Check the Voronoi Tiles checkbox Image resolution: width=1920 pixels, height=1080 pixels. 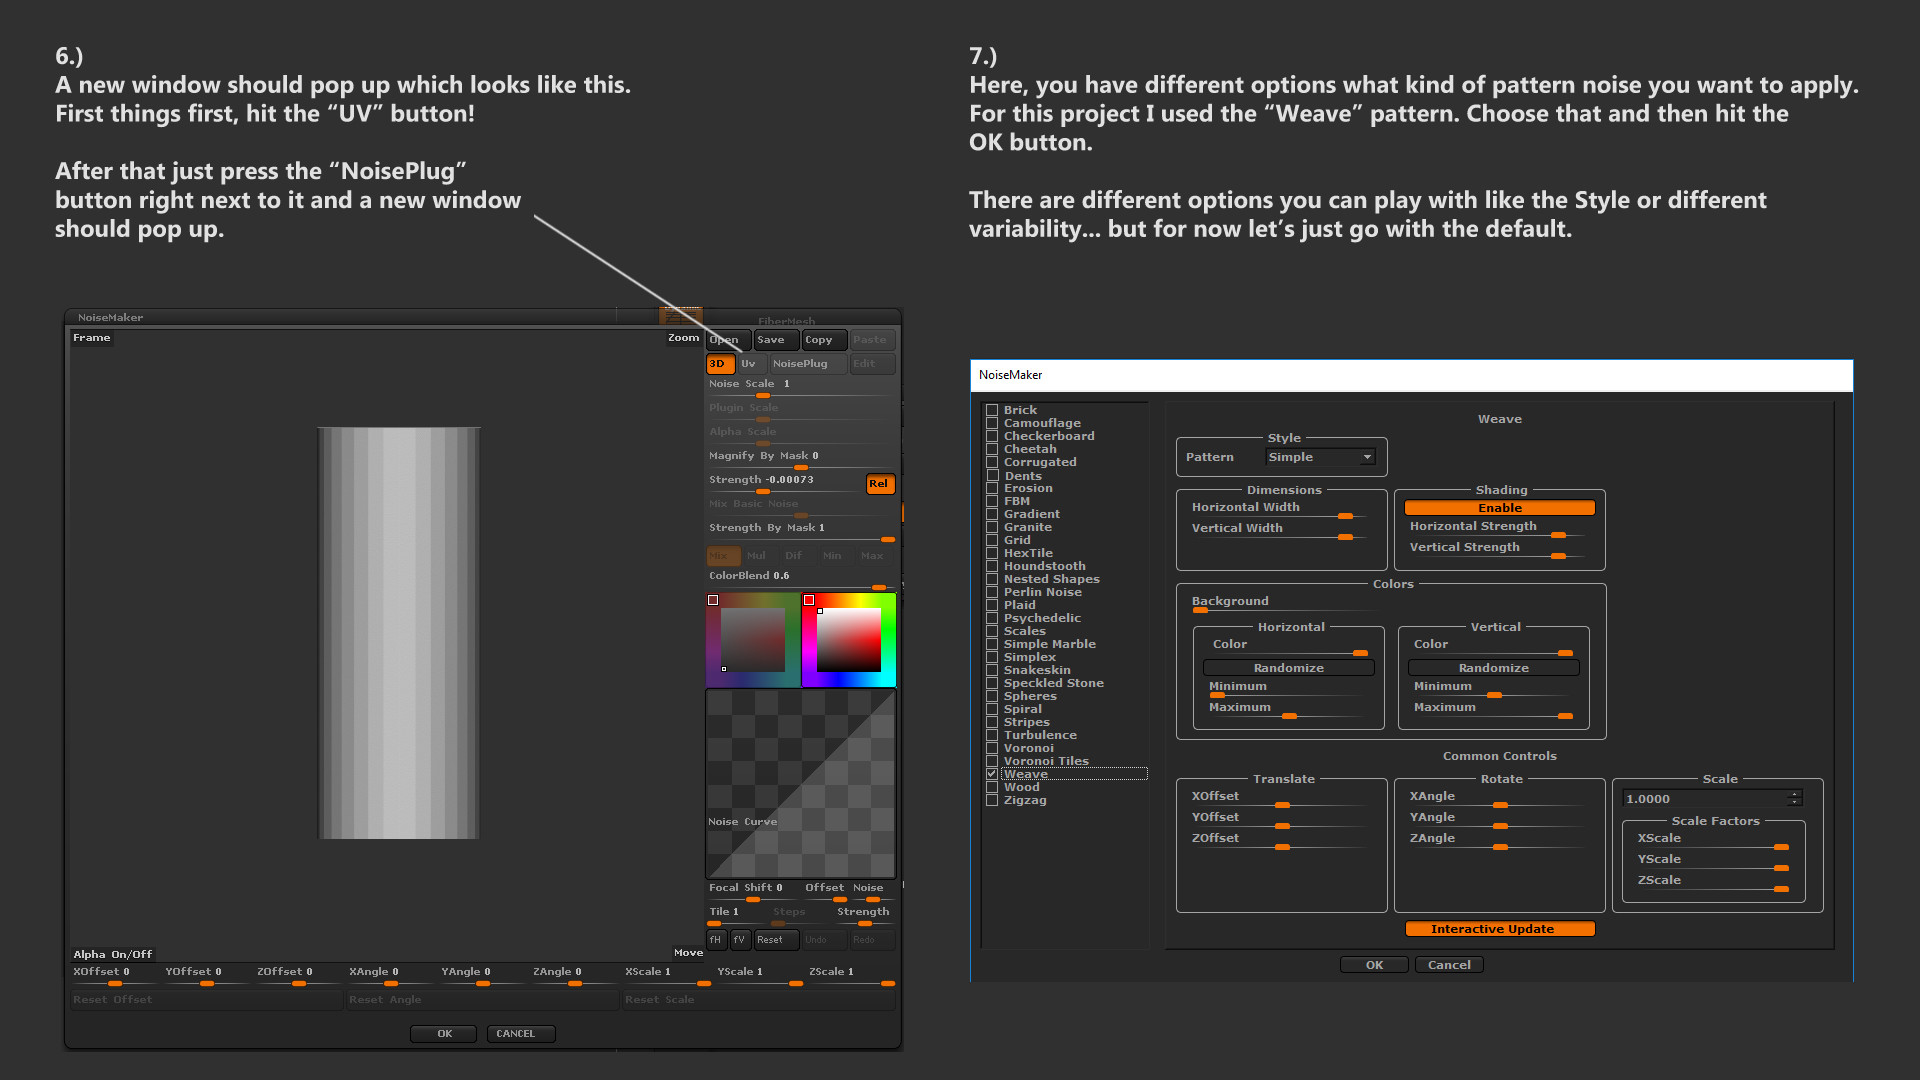[992, 761]
